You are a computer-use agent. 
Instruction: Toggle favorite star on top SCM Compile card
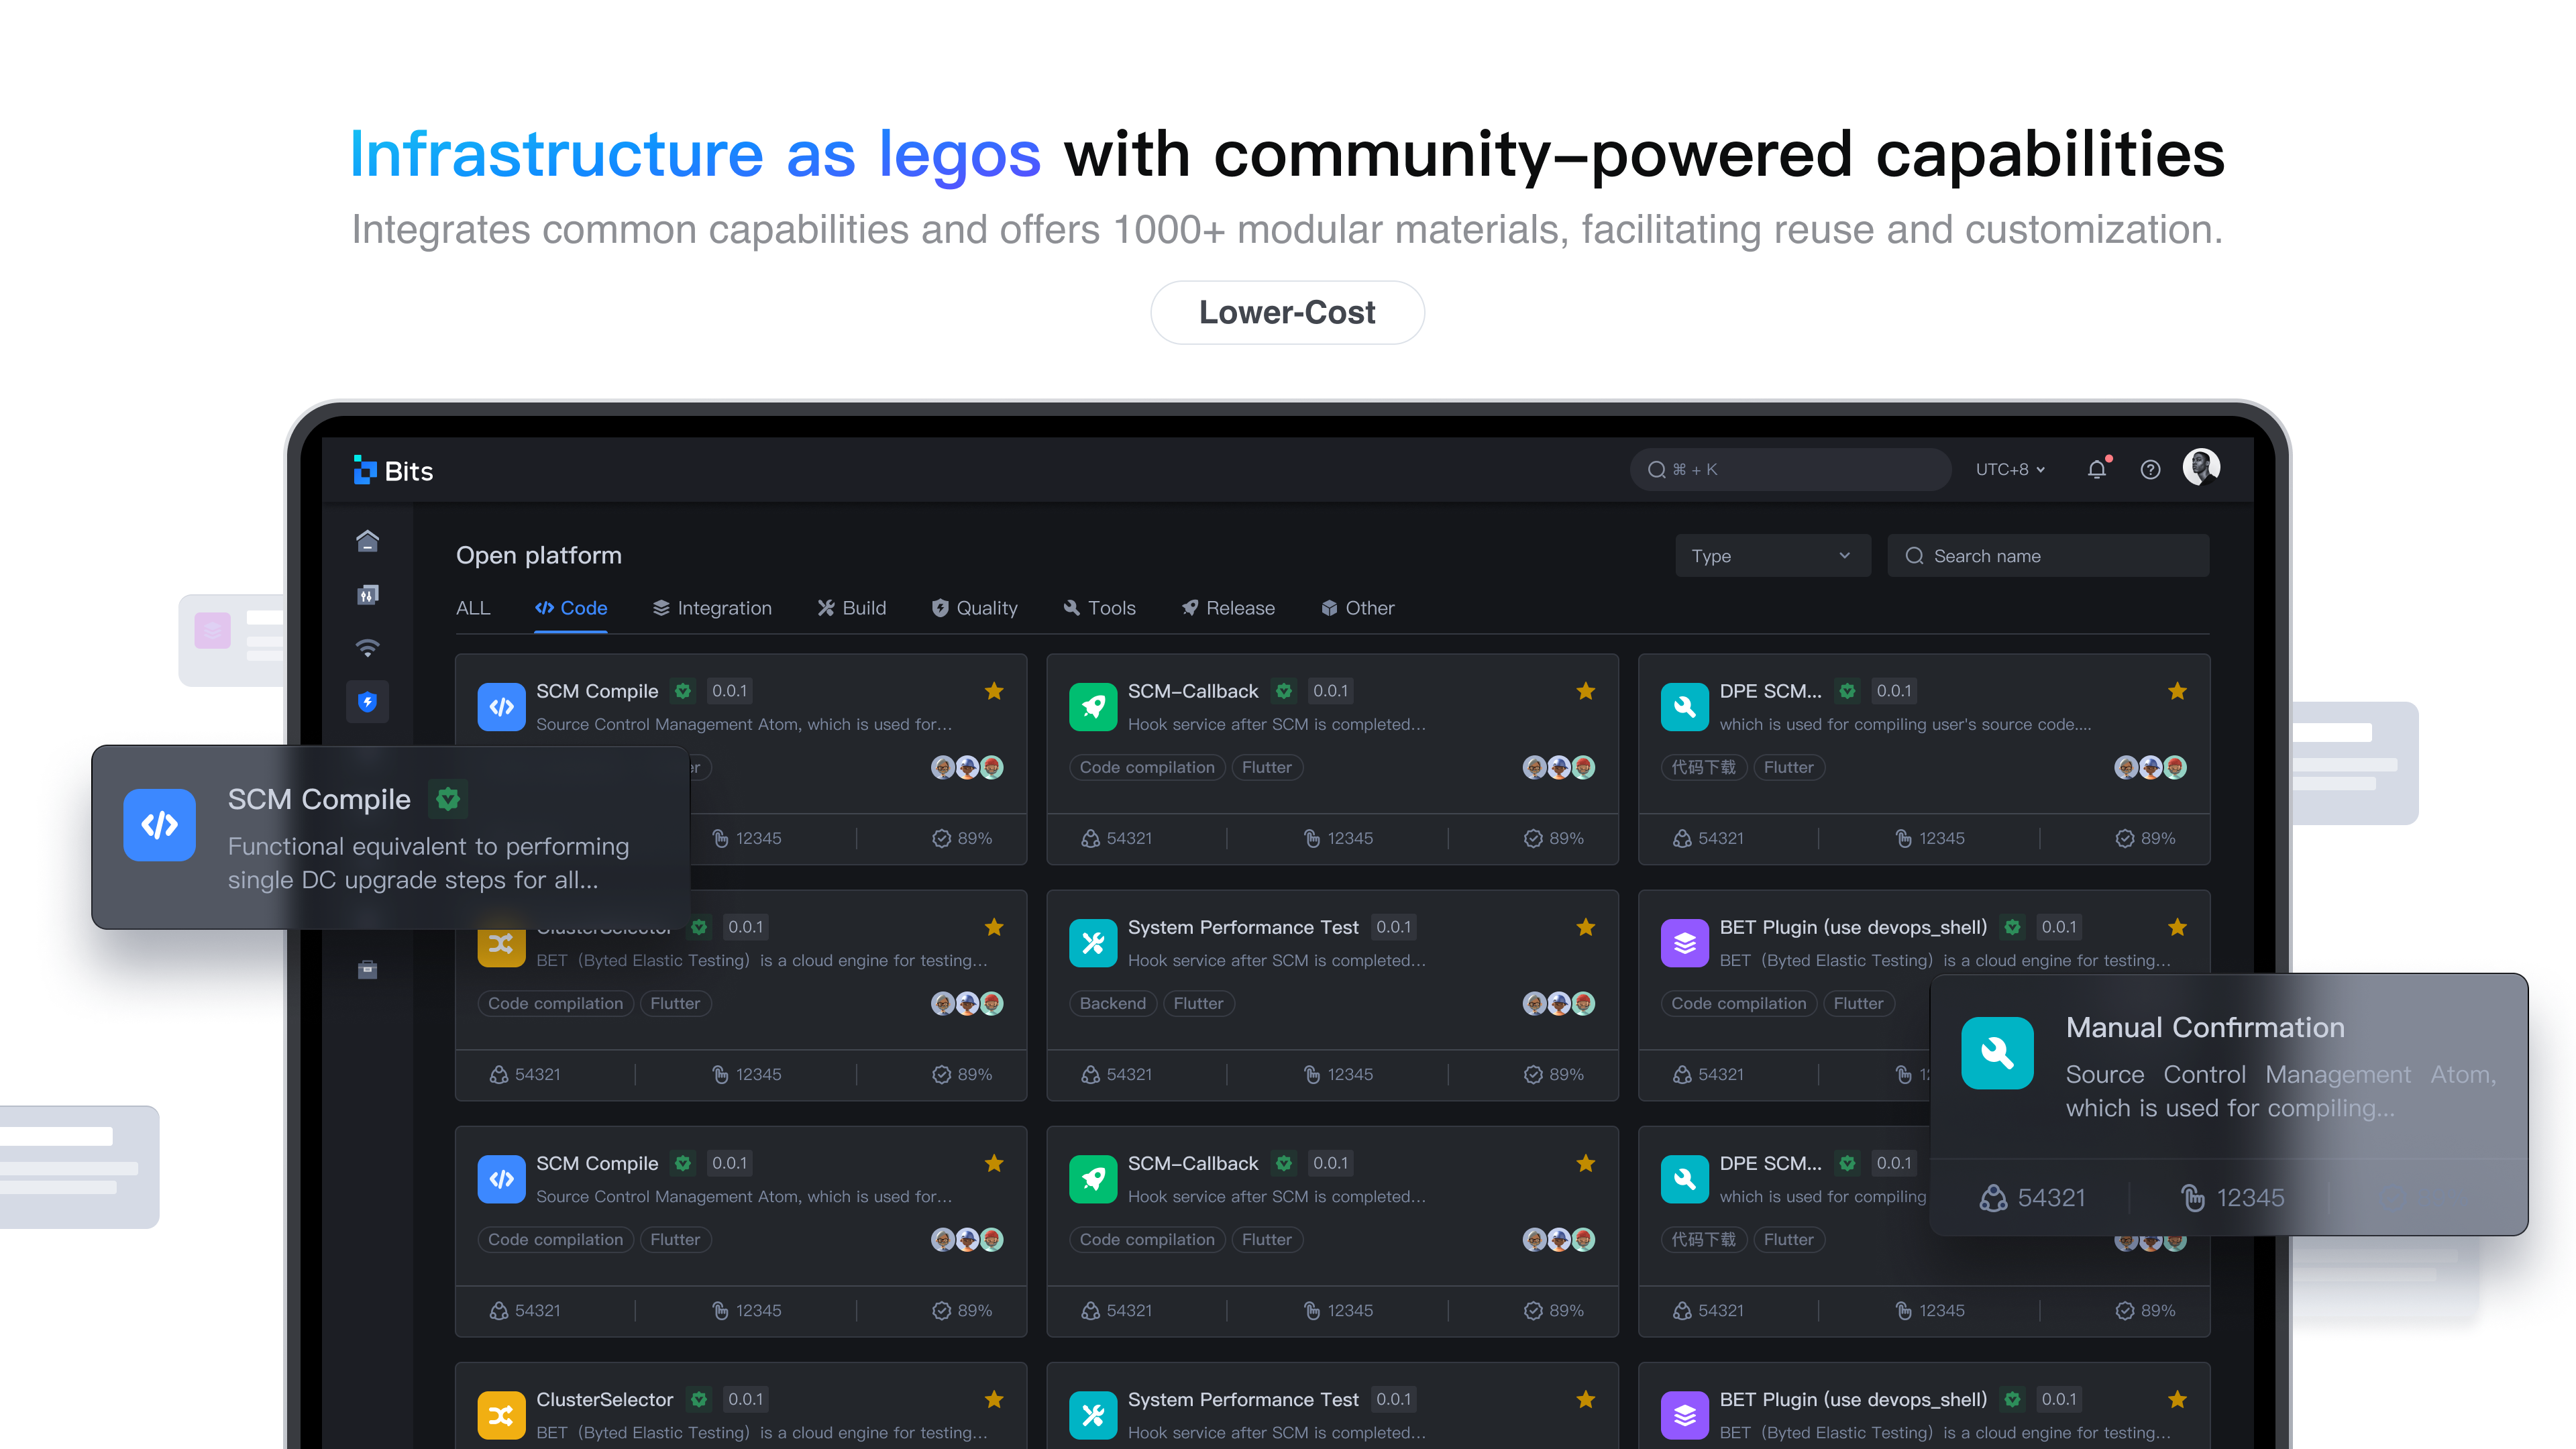(x=994, y=691)
